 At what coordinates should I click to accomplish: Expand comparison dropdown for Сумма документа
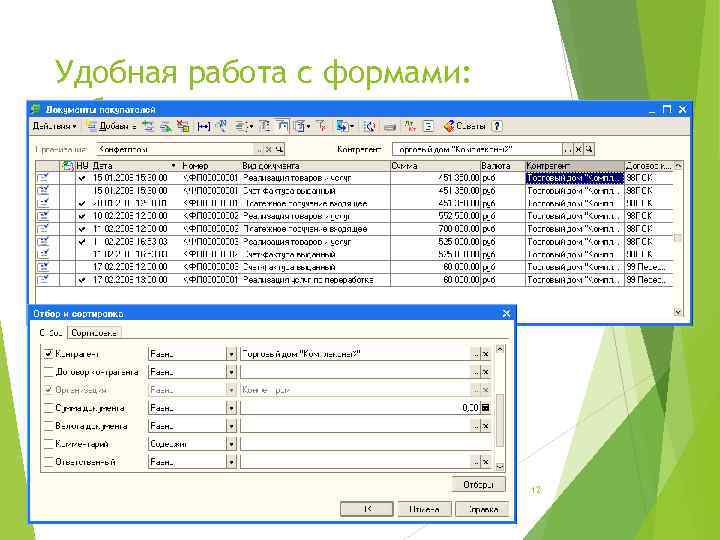coord(231,408)
